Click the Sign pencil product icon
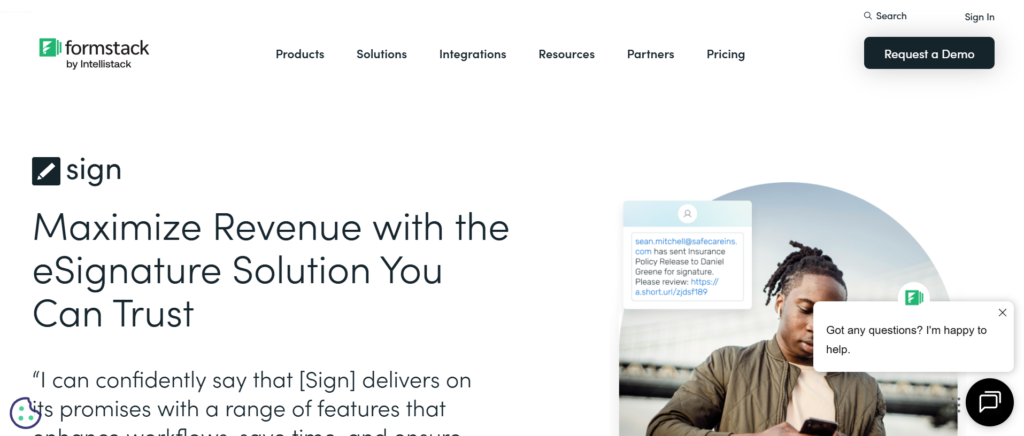Viewport: 1024px width, 436px height. (x=46, y=171)
